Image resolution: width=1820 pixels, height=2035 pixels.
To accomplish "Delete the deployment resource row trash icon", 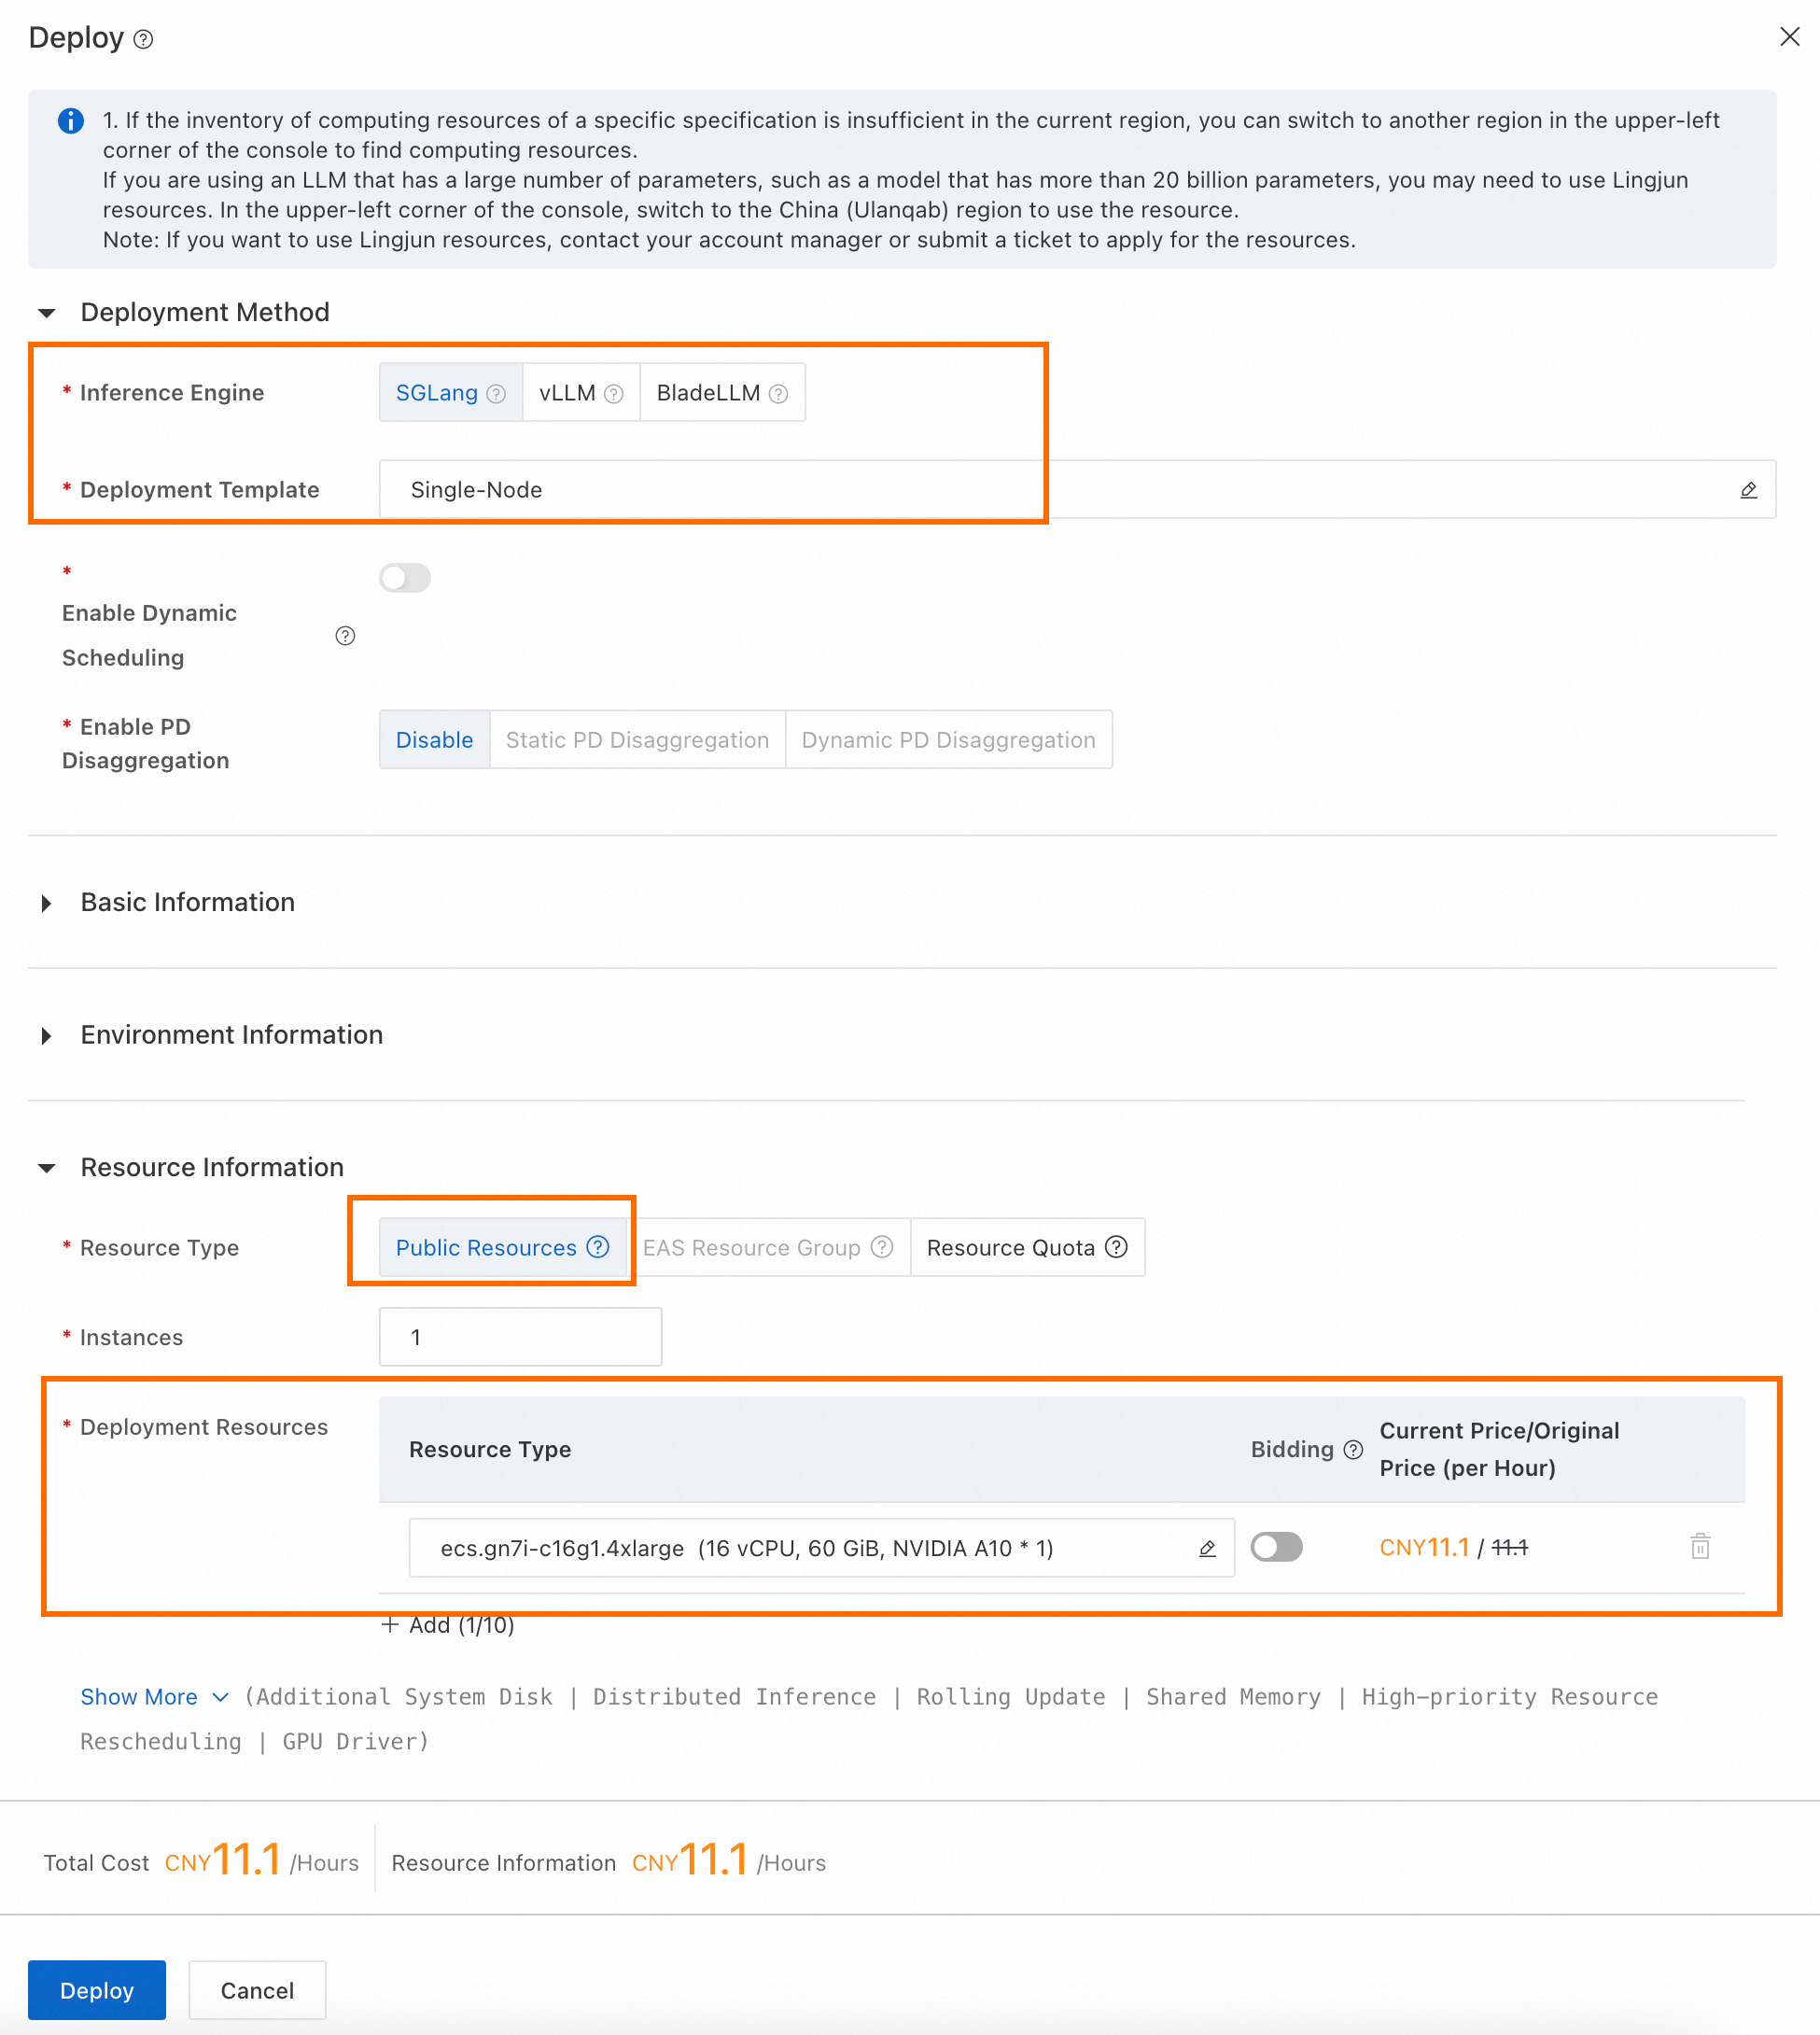I will coord(1700,1547).
